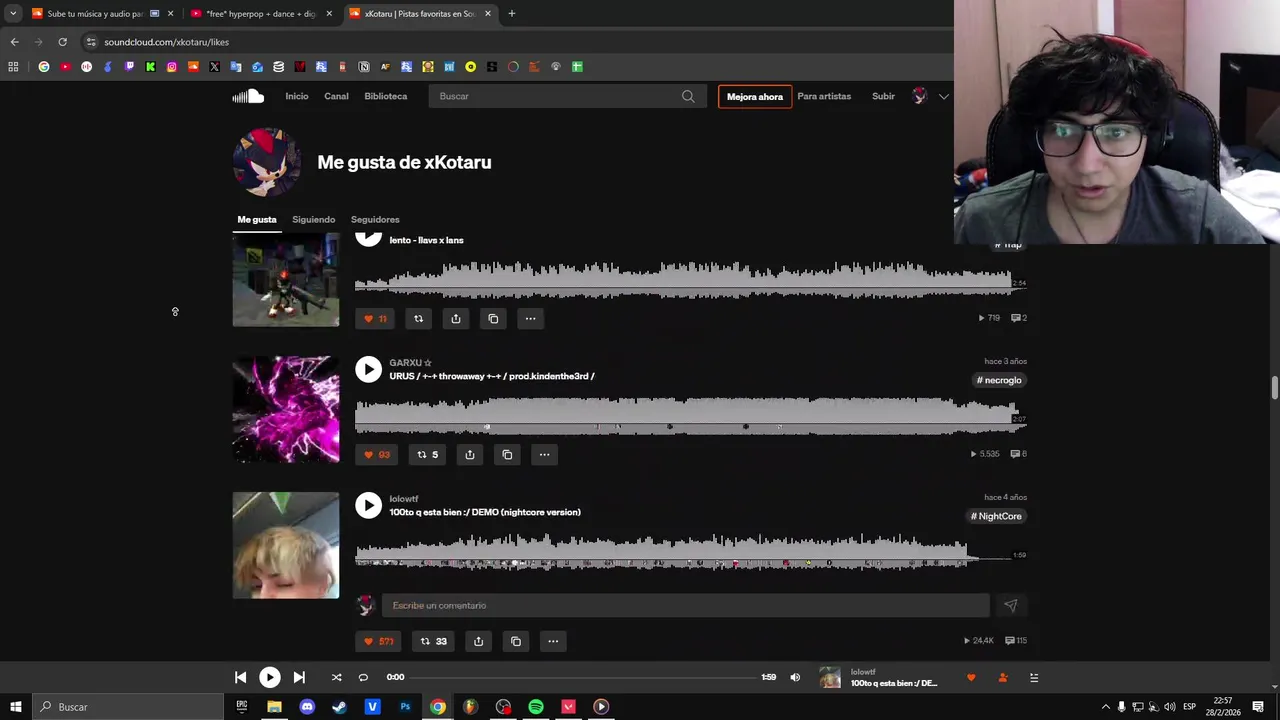Repost the 'lento - llavs x lans' track
1280x720 pixels.
[419, 318]
